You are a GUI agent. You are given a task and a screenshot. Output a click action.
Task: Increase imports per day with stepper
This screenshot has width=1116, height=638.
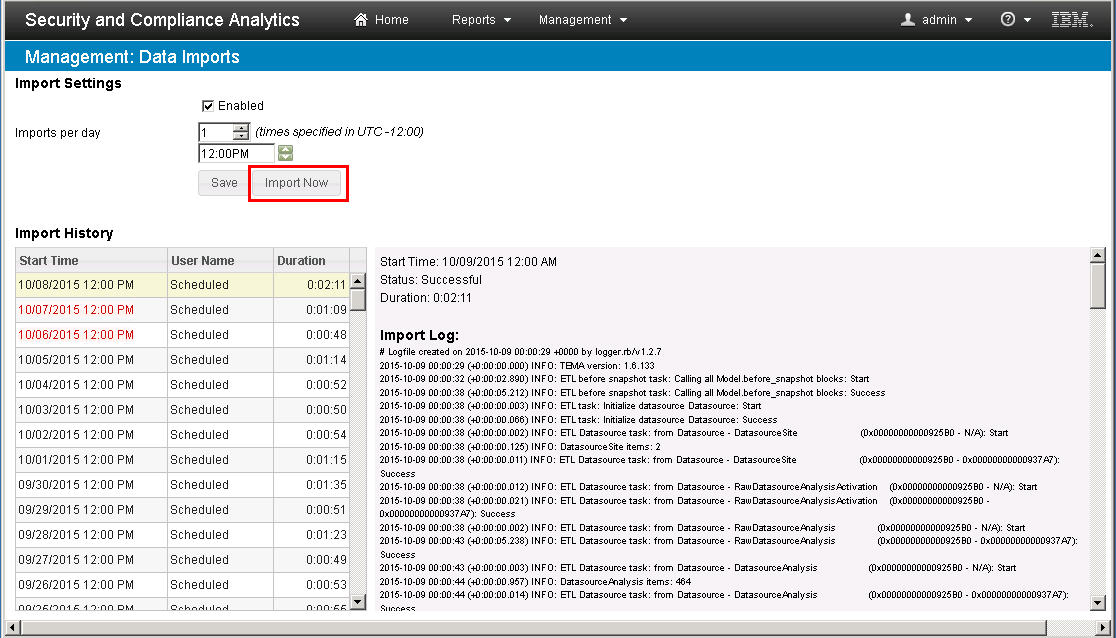click(241, 128)
